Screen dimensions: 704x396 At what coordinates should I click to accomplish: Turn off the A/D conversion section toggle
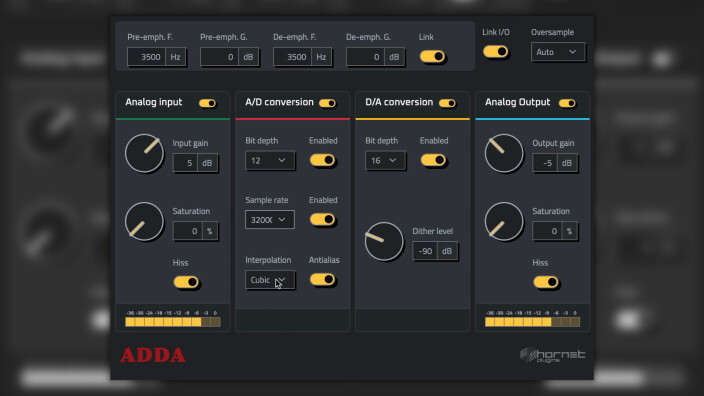[327, 103]
